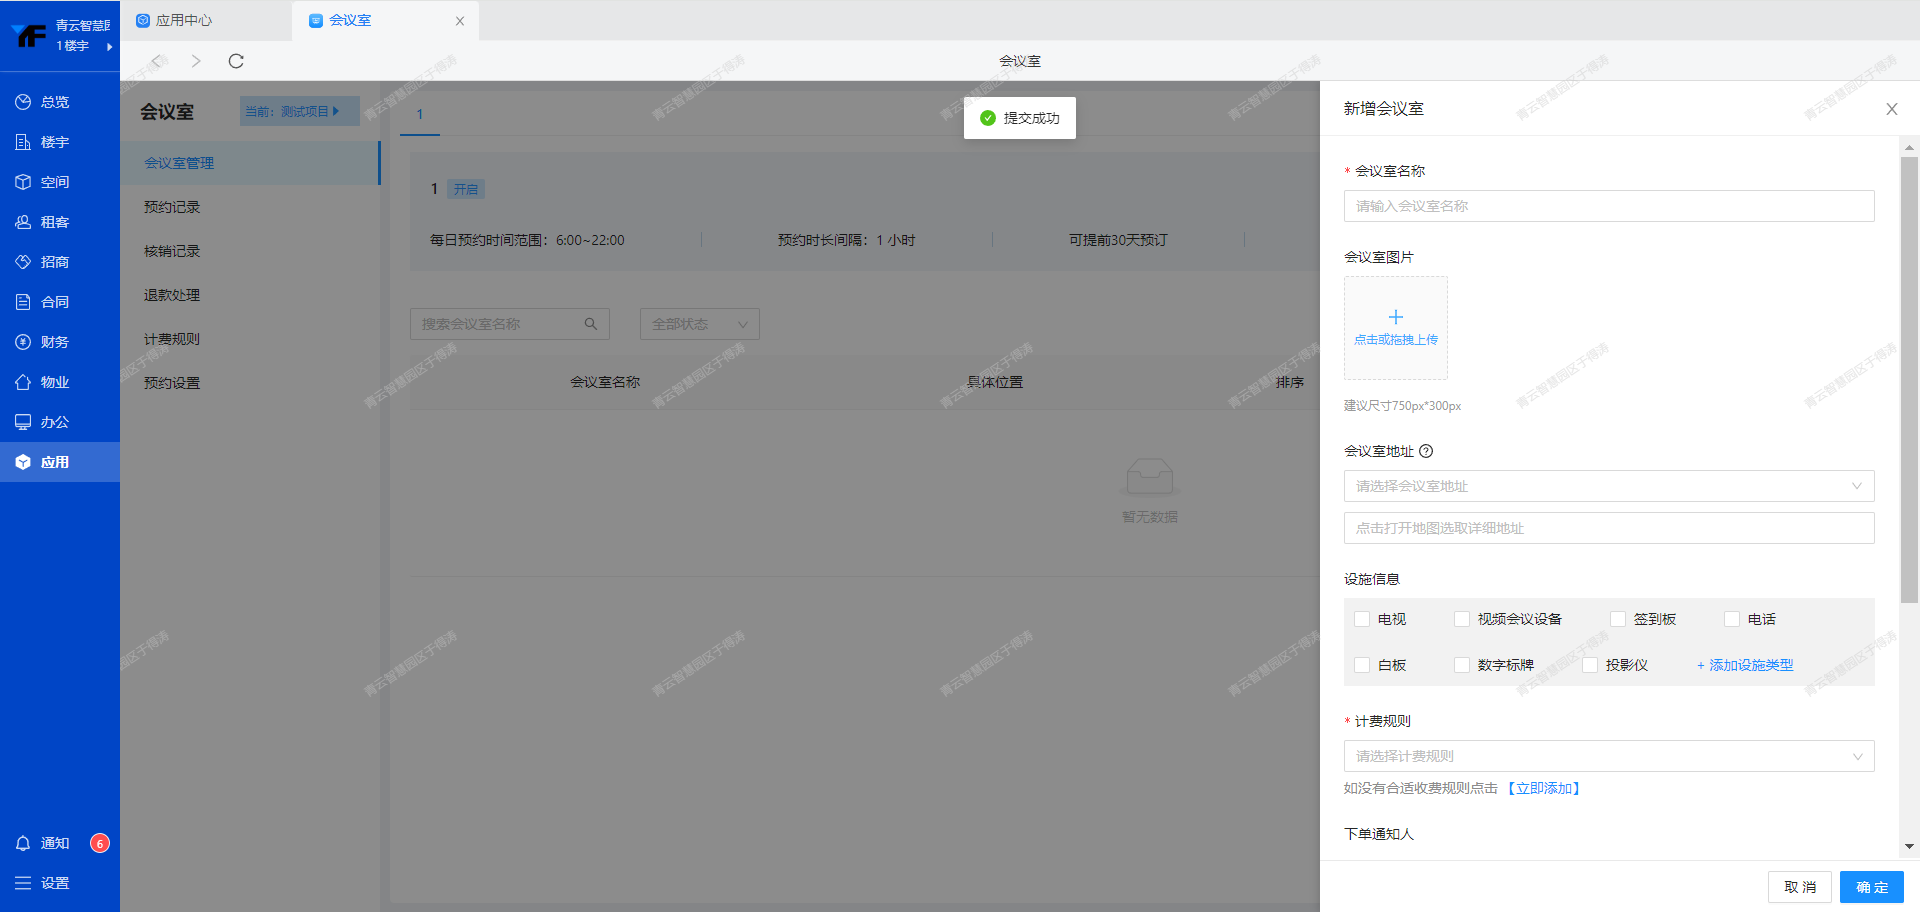This screenshot has height=912, width=1920.
Task: Close the 新增会议室 panel with X
Action: [1891, 109]
